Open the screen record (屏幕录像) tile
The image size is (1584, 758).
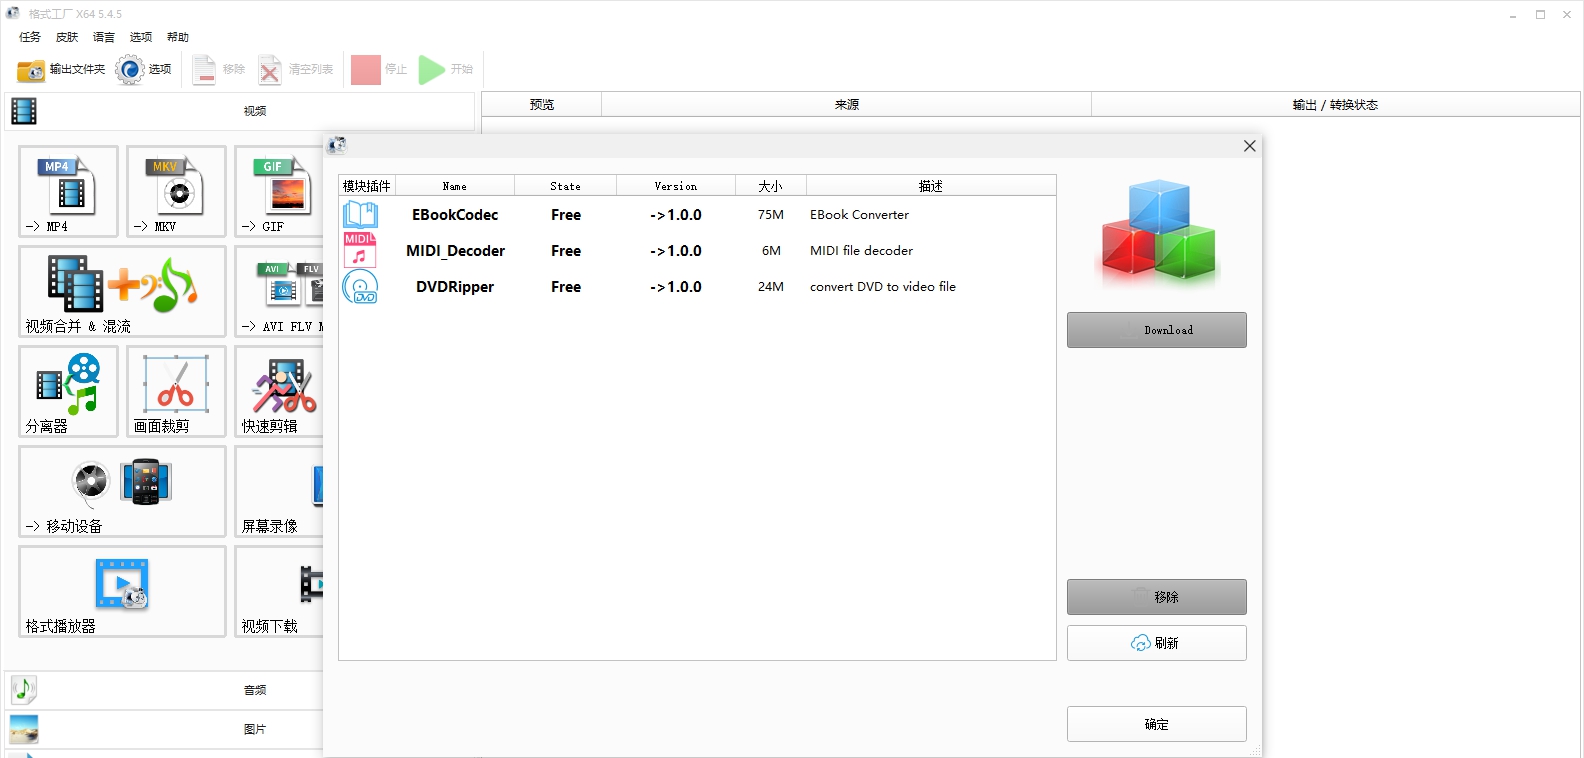(279, 491)
